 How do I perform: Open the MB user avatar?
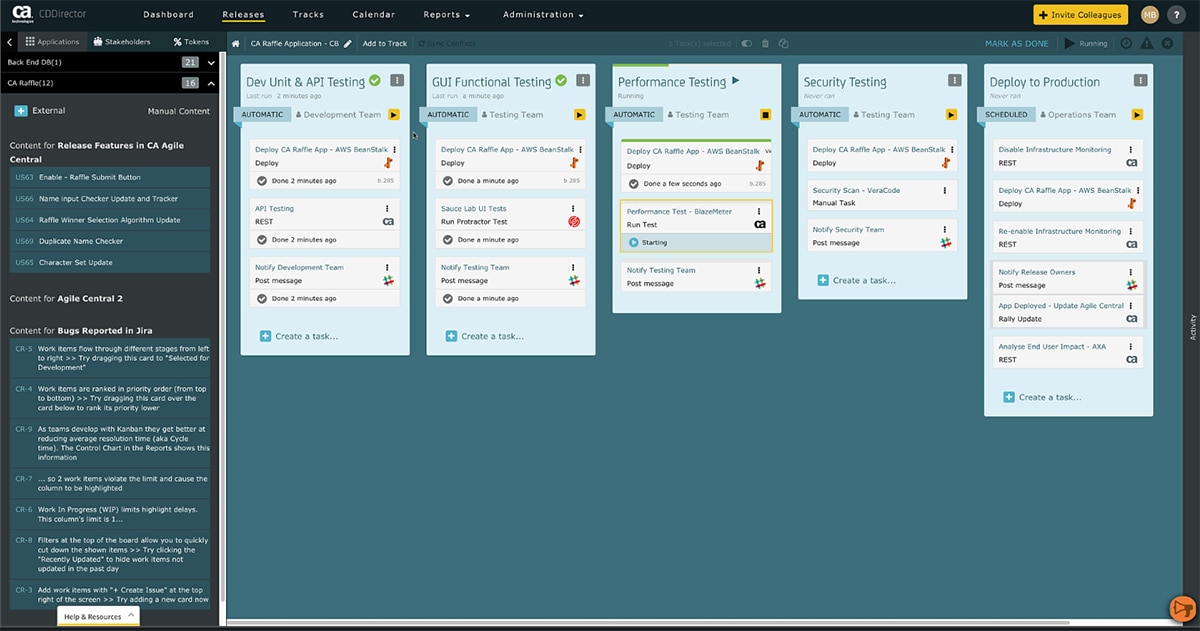tap(1150, 15)
